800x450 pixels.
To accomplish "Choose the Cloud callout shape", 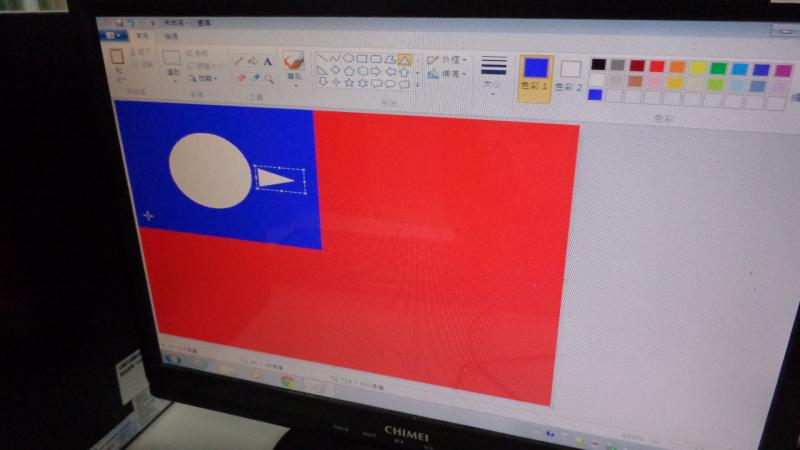I will point(405,84).
